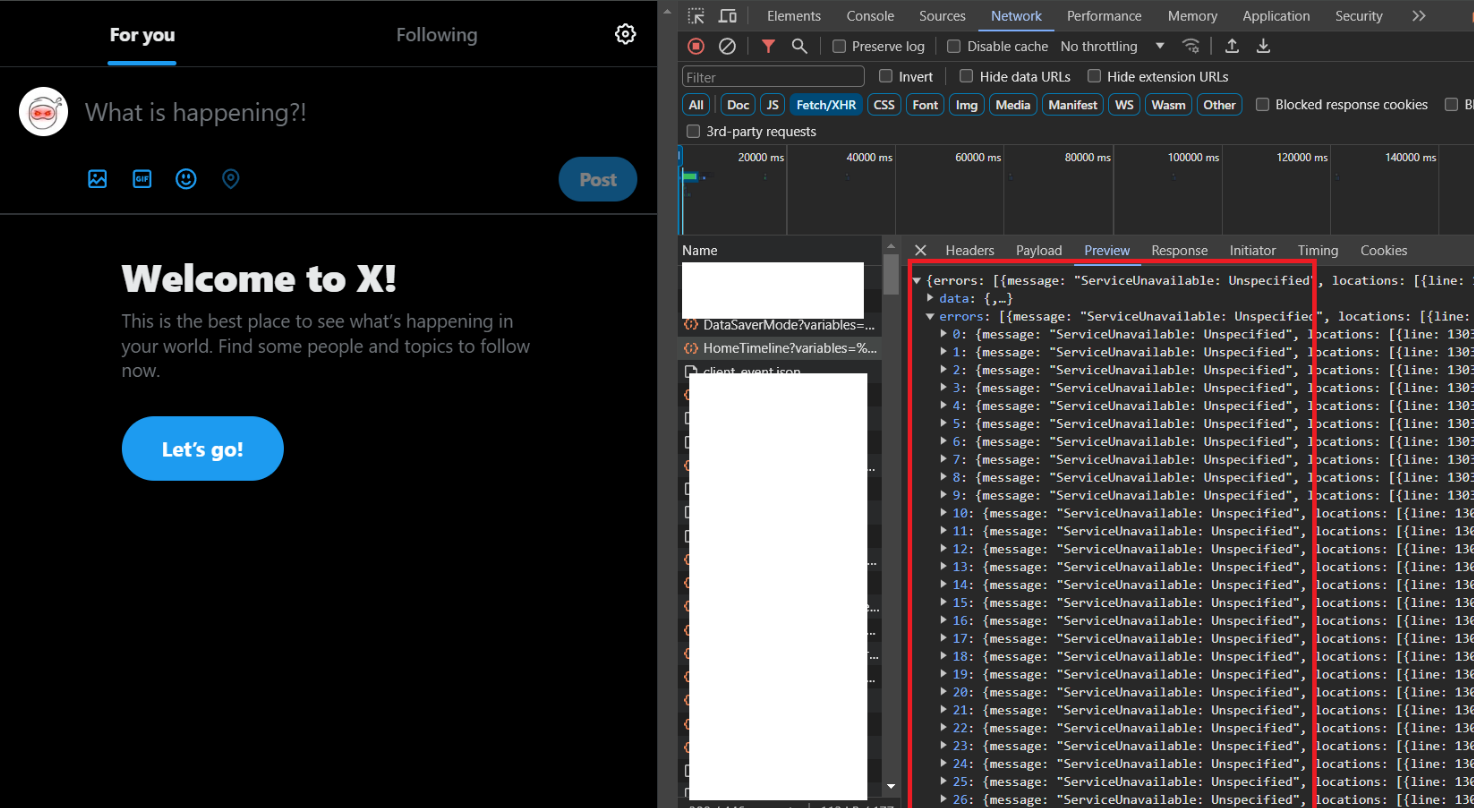Tick Blocked response cookies checkbox
This screenshot has width=1474, height=808.
point(1262,104)
